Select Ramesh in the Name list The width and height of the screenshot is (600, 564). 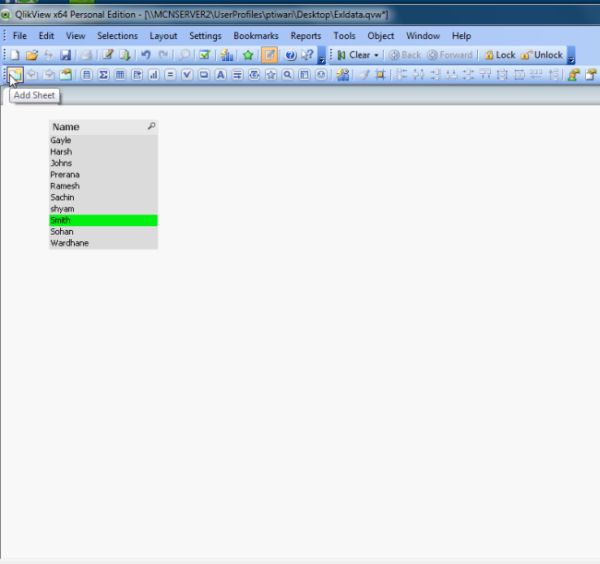coord(103,186)
